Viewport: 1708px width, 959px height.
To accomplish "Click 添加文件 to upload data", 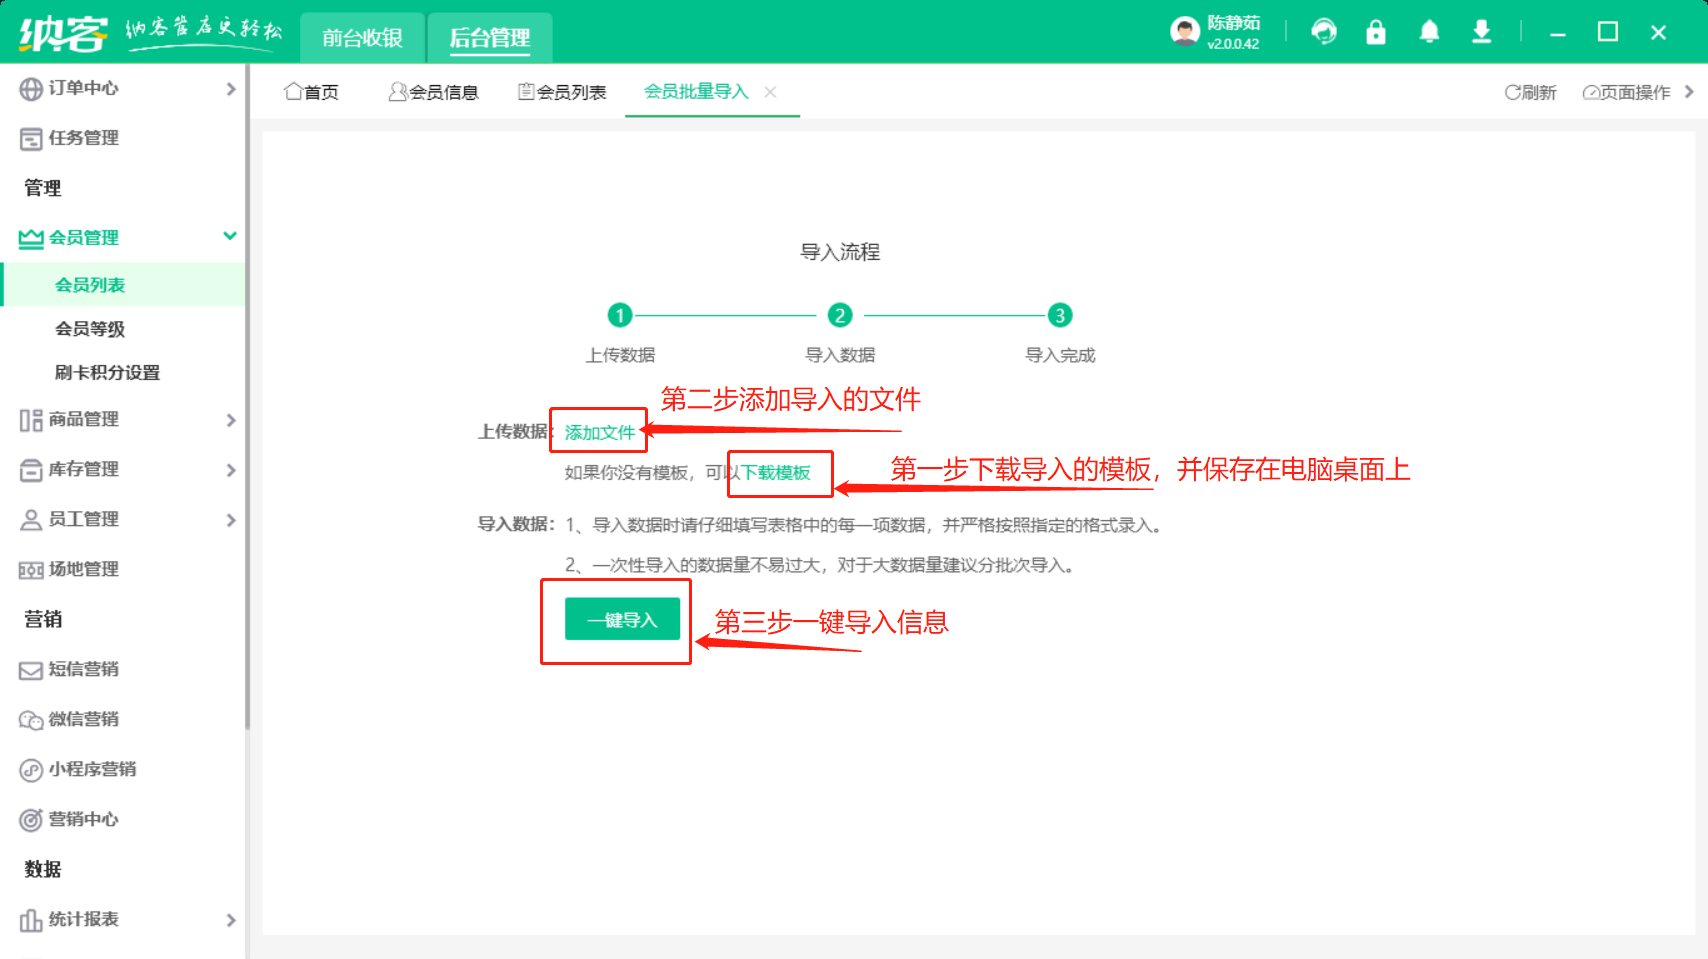I will tap(600, 432).
